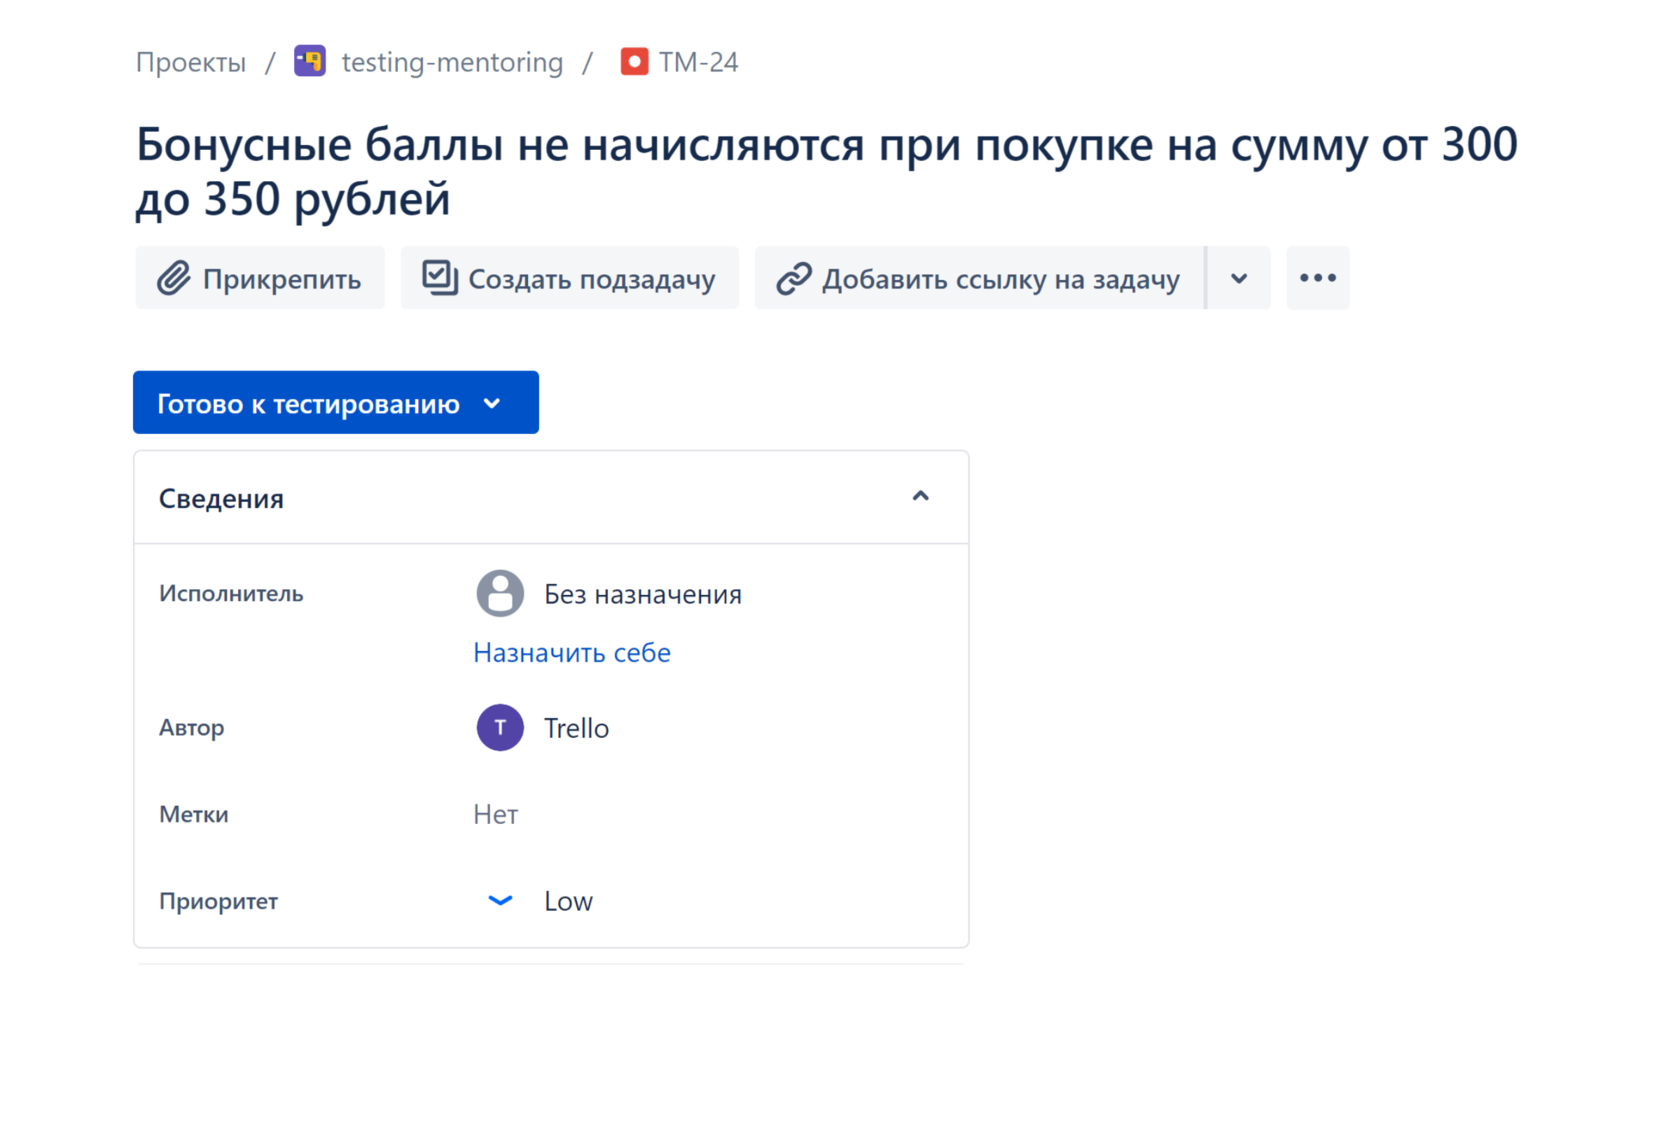The height and width of the screenshot is (1127, 1680).
Task: Open the Проекты breadcrumb link
Action: coord(190,62)
